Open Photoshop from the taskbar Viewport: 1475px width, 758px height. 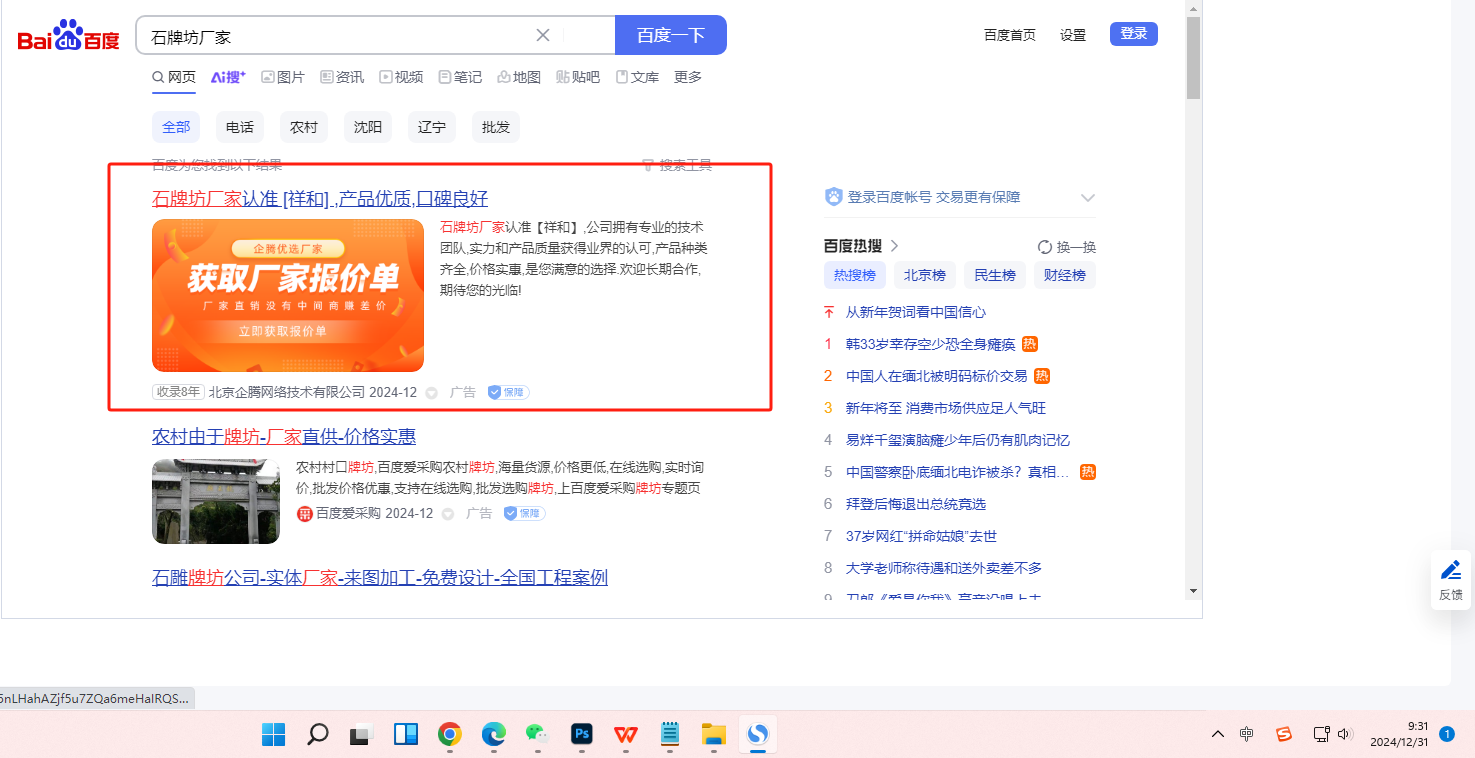pyautogui.click(x=582, y=735)
